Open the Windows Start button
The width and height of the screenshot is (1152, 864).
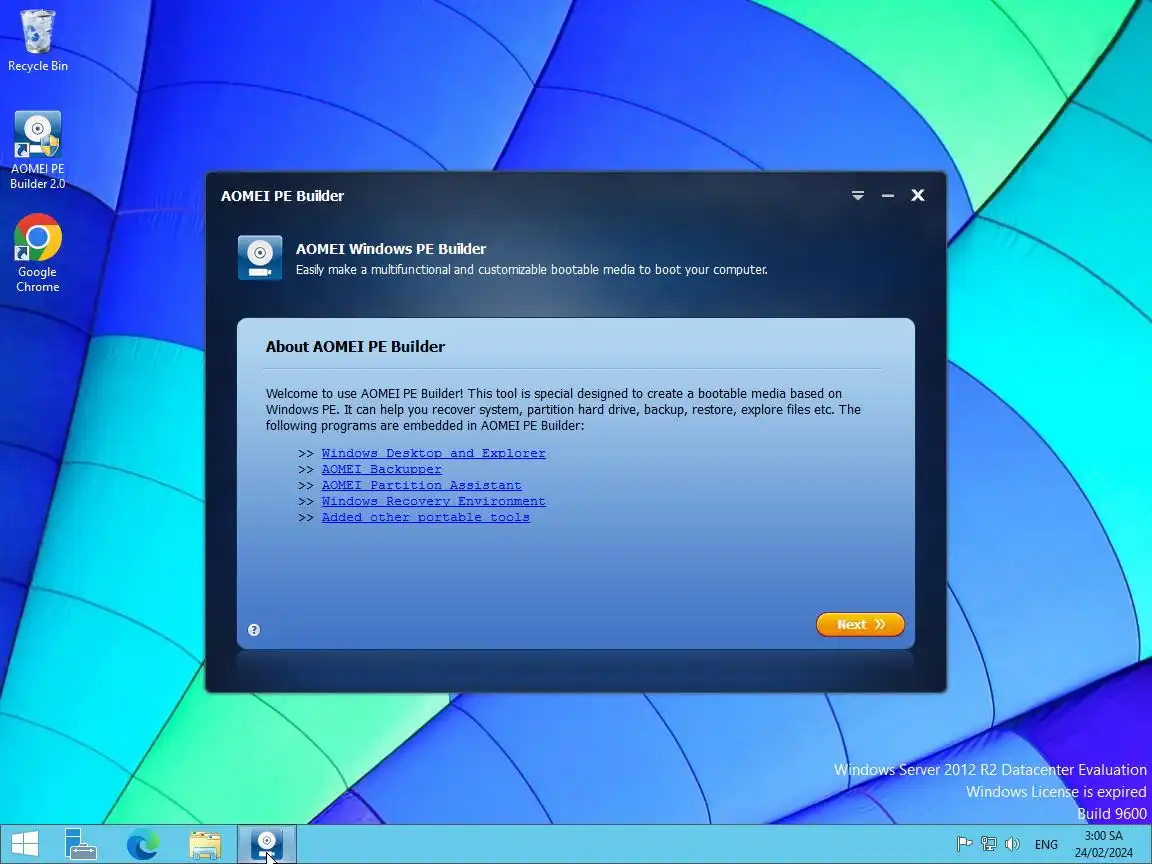coord(24,844)
